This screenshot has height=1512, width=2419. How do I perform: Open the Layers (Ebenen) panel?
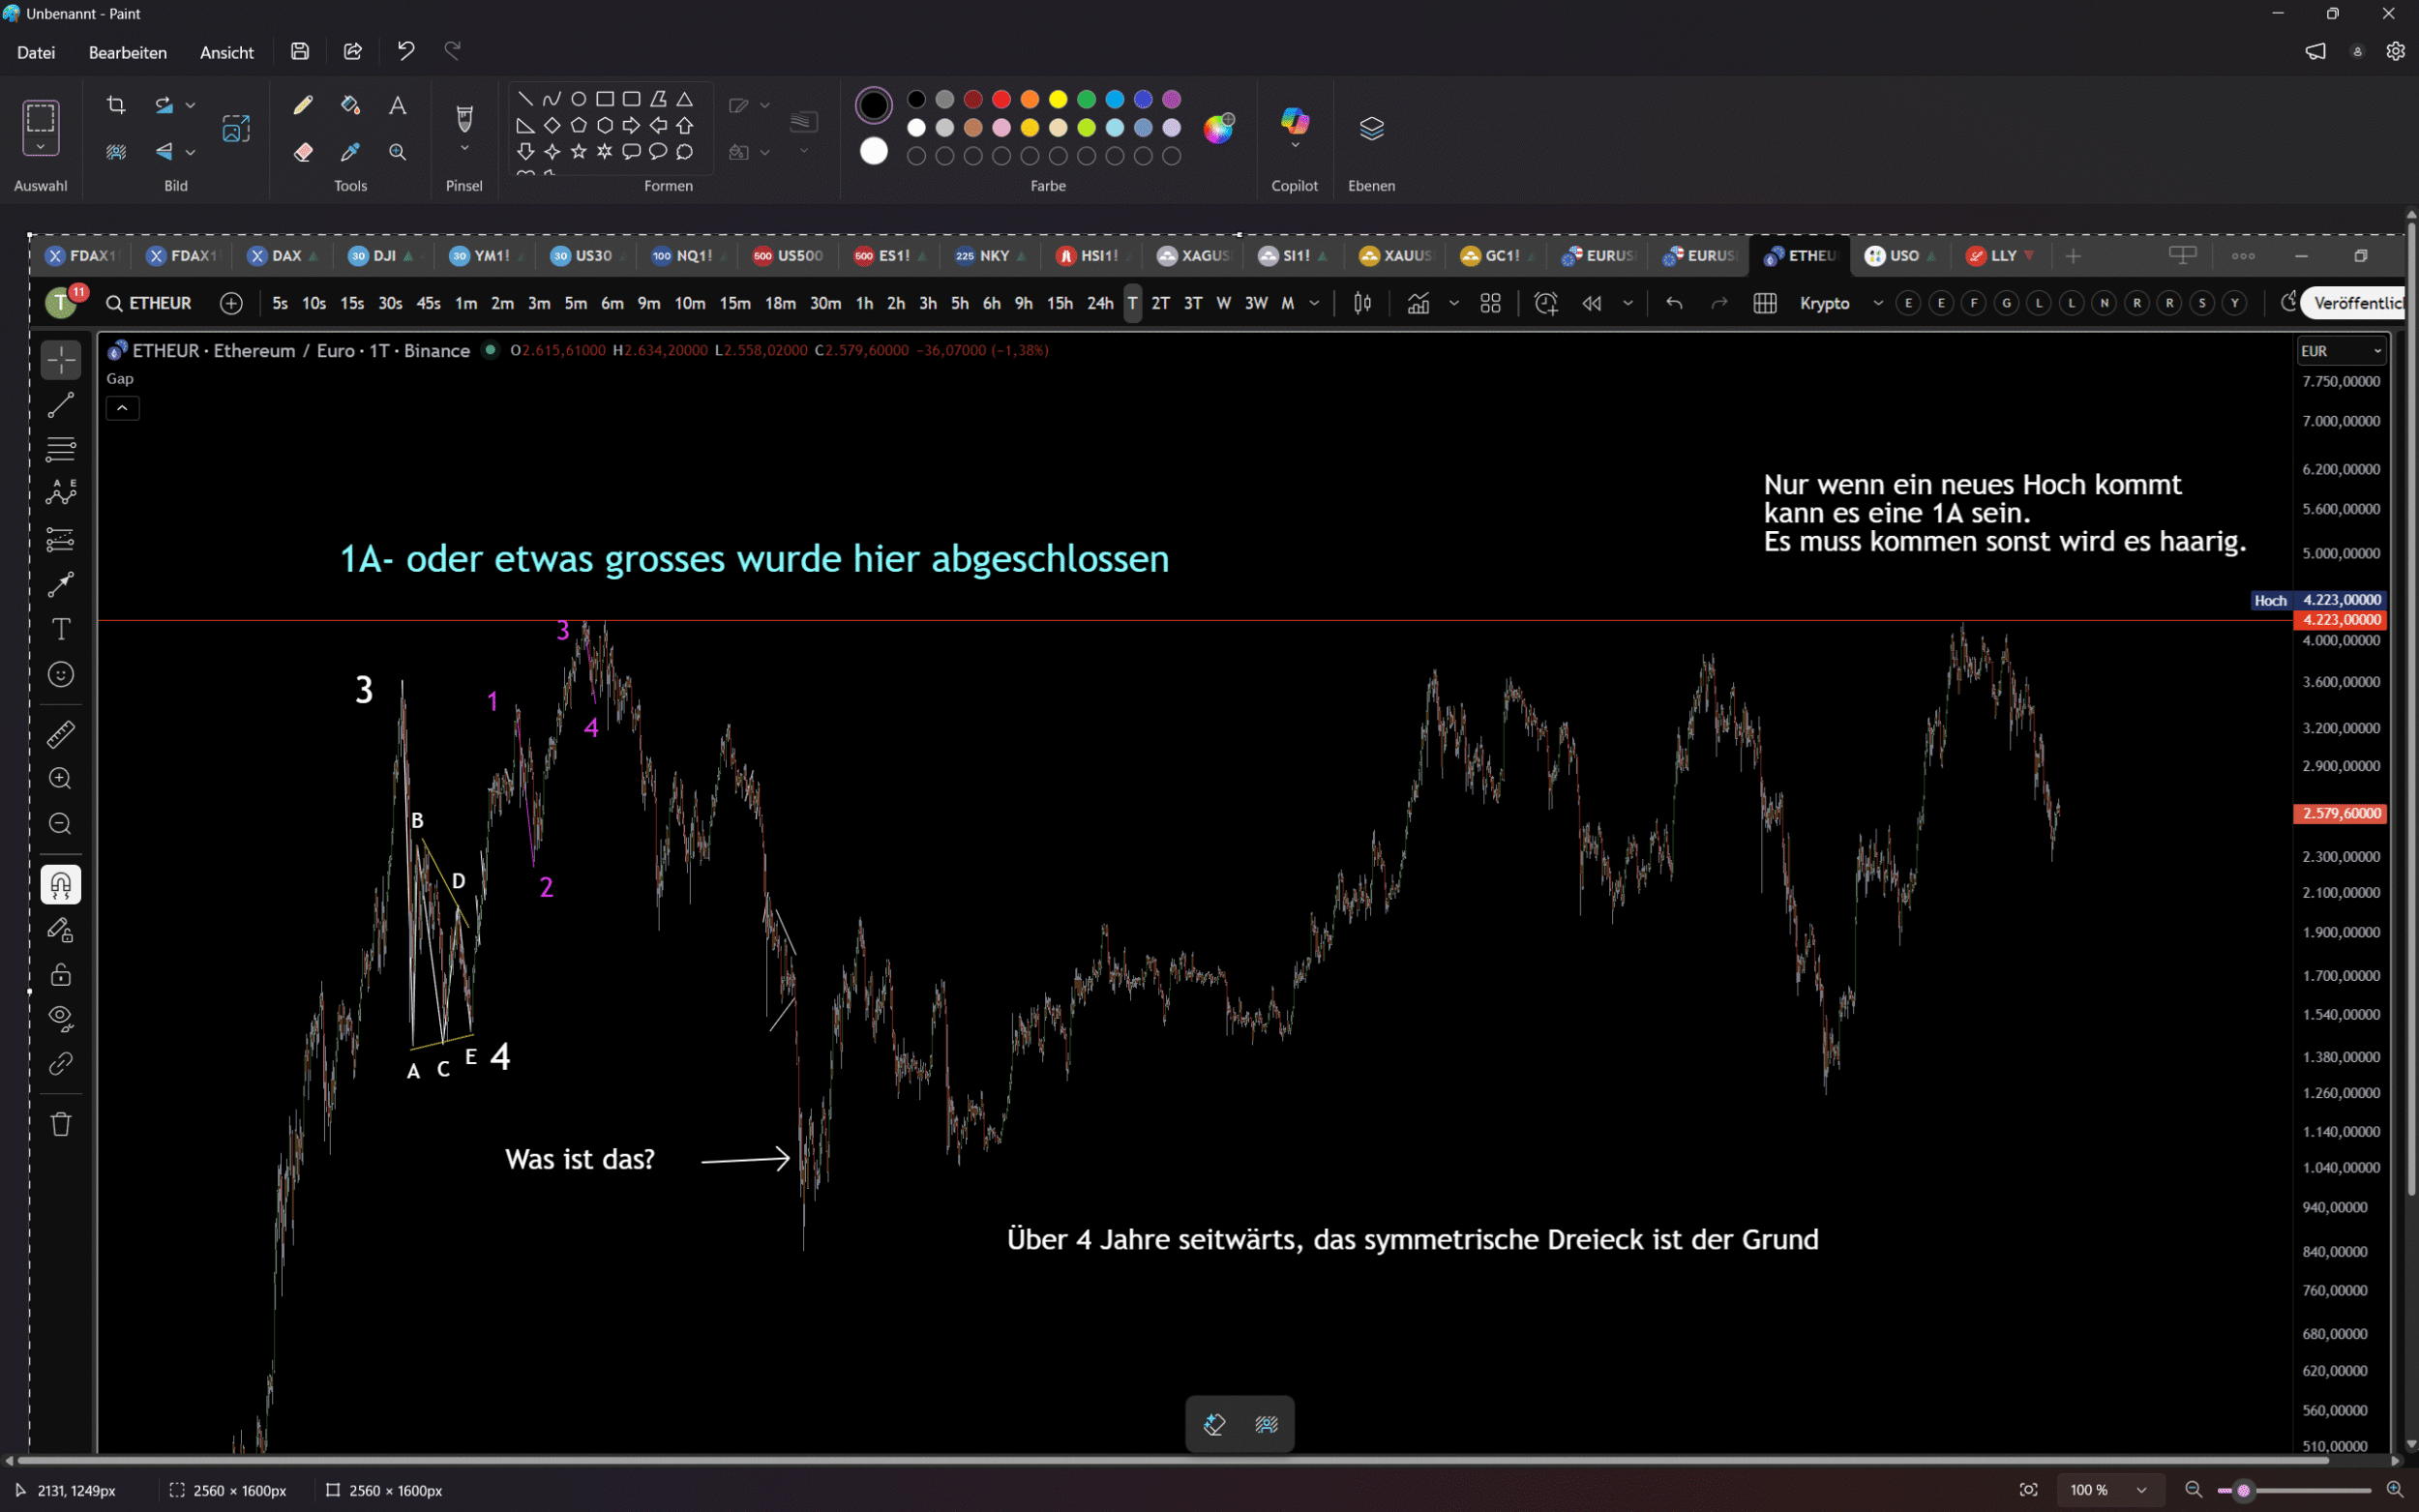[1371, 128]
